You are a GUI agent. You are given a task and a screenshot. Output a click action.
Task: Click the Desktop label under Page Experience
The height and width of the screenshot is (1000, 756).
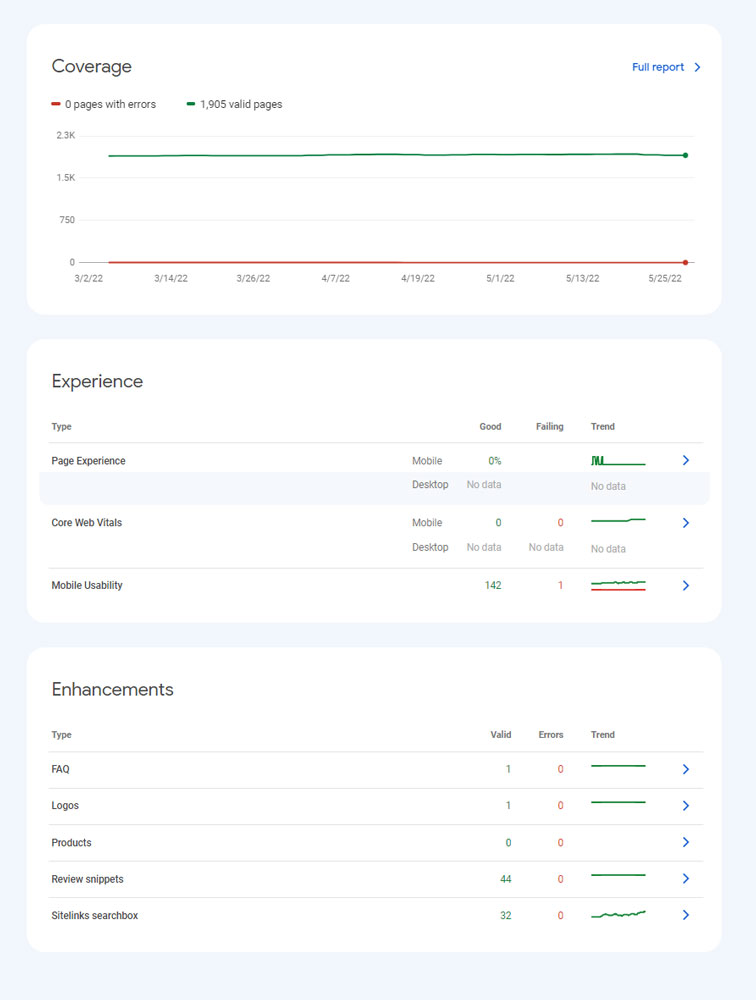(x=430, y=485)
